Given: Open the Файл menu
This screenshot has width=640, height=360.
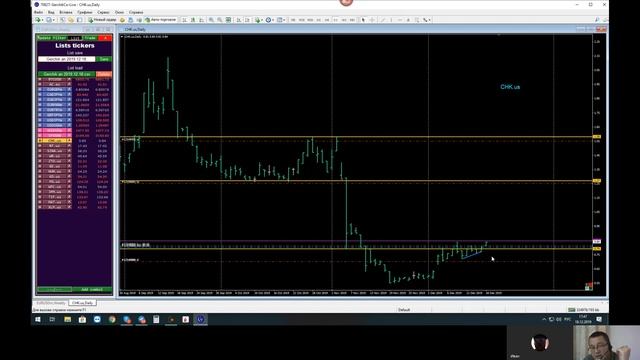Looking at the screenshot, I should point(38,12).
